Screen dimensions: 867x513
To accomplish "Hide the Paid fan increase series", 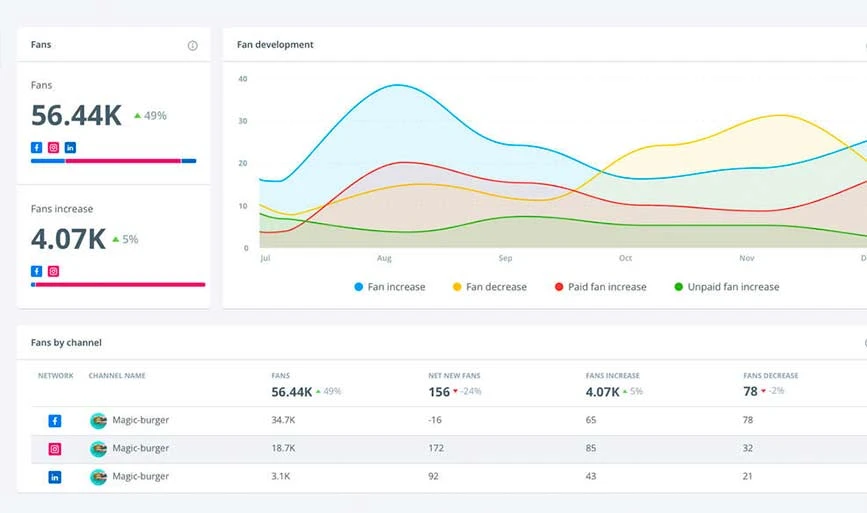I will coord(600,287).
